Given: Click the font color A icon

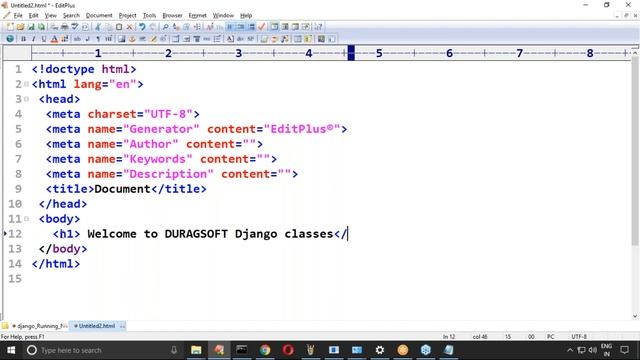Looking at the screenshot, I should point(54,39).
